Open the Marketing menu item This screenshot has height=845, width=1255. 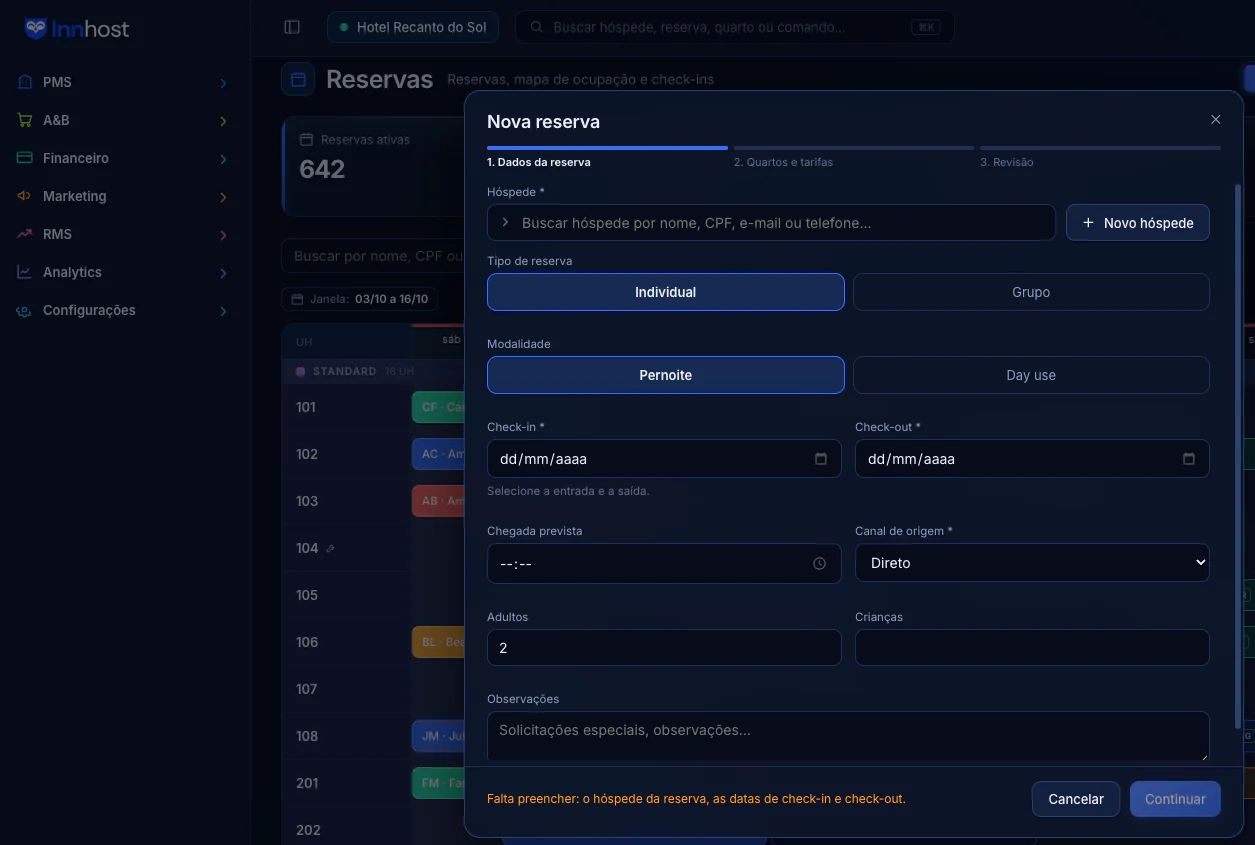pos(123,196)
